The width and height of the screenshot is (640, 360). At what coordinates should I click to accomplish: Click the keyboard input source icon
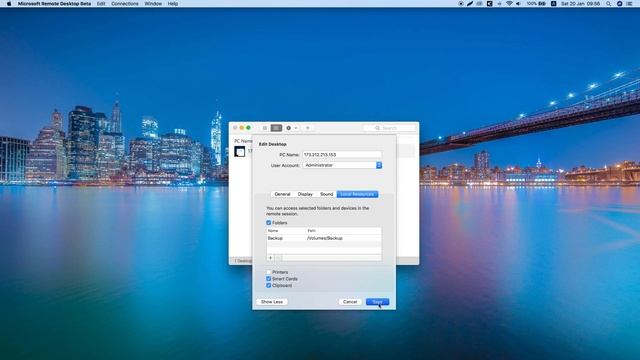click(x=553, y=4)
